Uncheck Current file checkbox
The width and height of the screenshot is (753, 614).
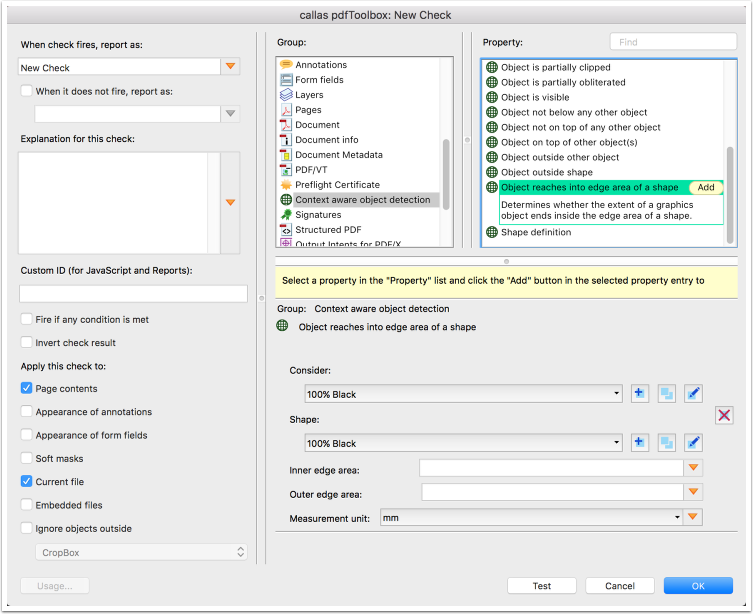point(26,482)
